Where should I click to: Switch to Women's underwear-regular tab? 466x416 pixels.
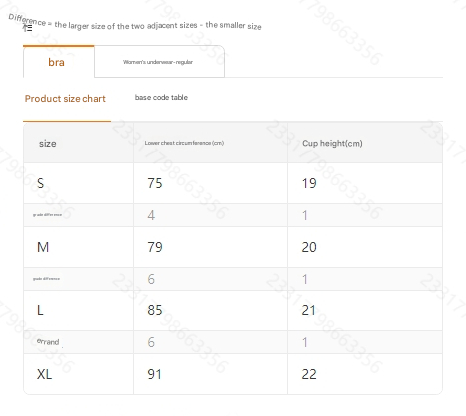[159, 62]
